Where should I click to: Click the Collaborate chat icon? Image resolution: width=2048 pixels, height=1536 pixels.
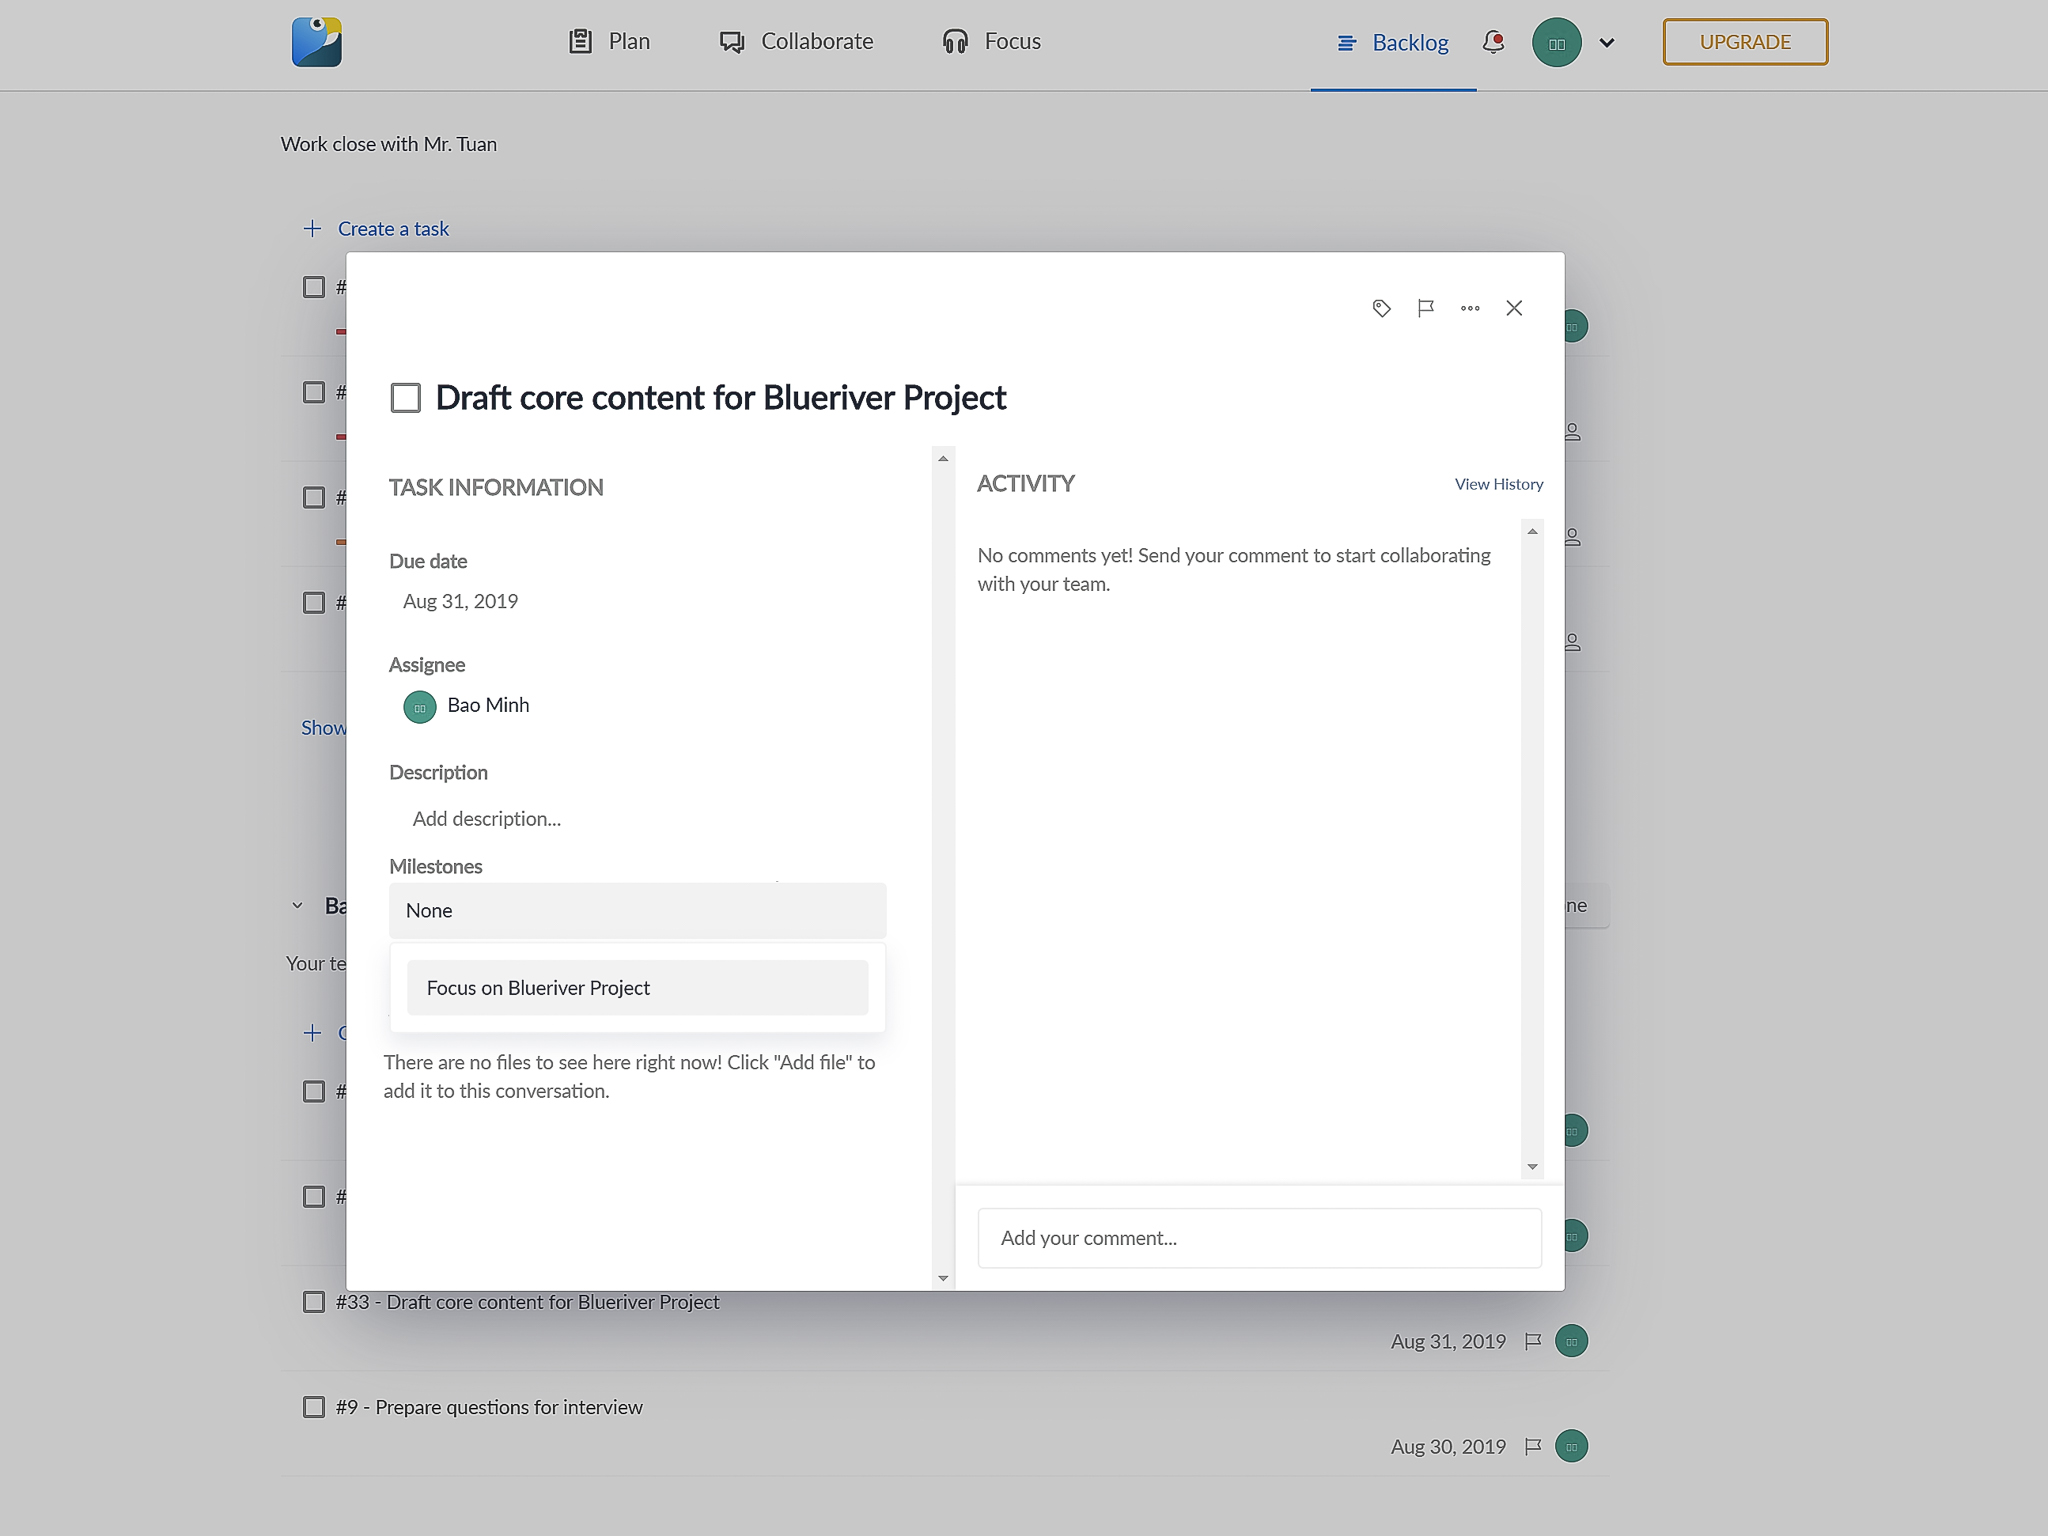click(732, 42)
